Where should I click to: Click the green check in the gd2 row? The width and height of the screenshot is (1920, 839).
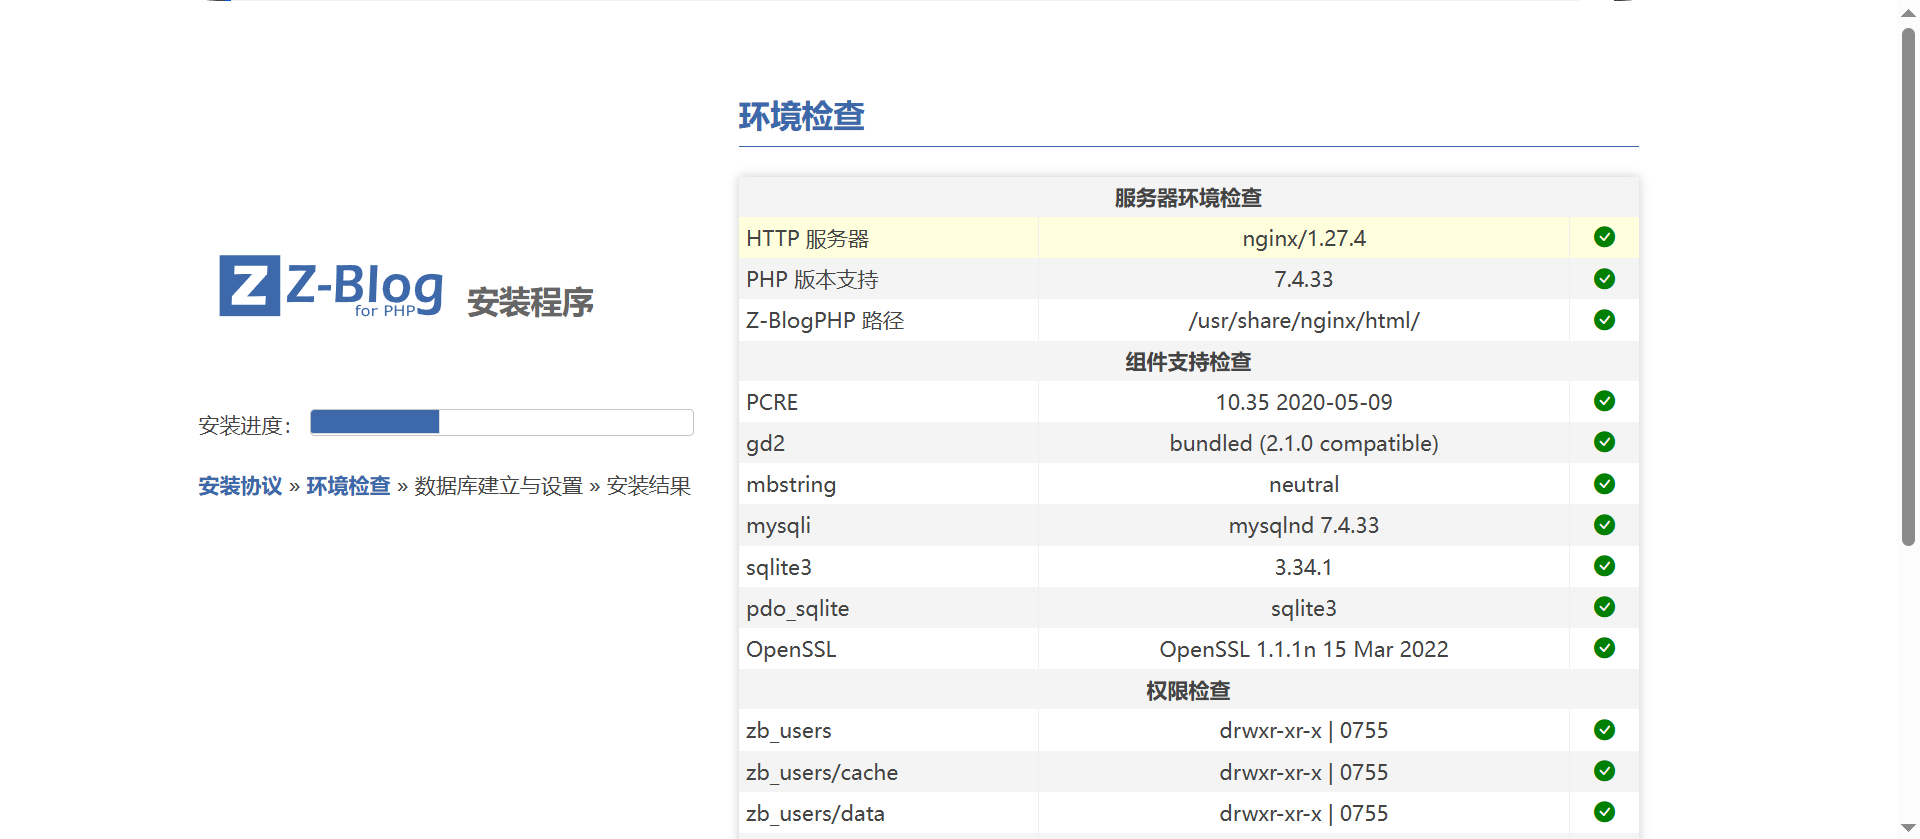tap(1604, 442)
